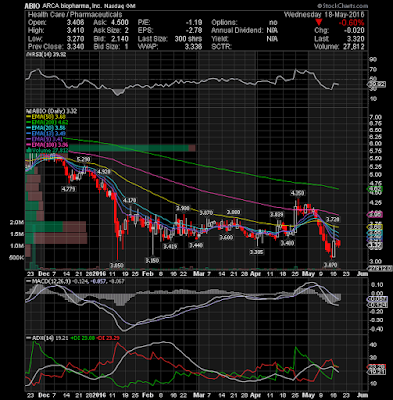Click the Last Size 300 shrs value
Viewport: 393px width, 400px height.
pyautogui.click(x=188, y=39)
